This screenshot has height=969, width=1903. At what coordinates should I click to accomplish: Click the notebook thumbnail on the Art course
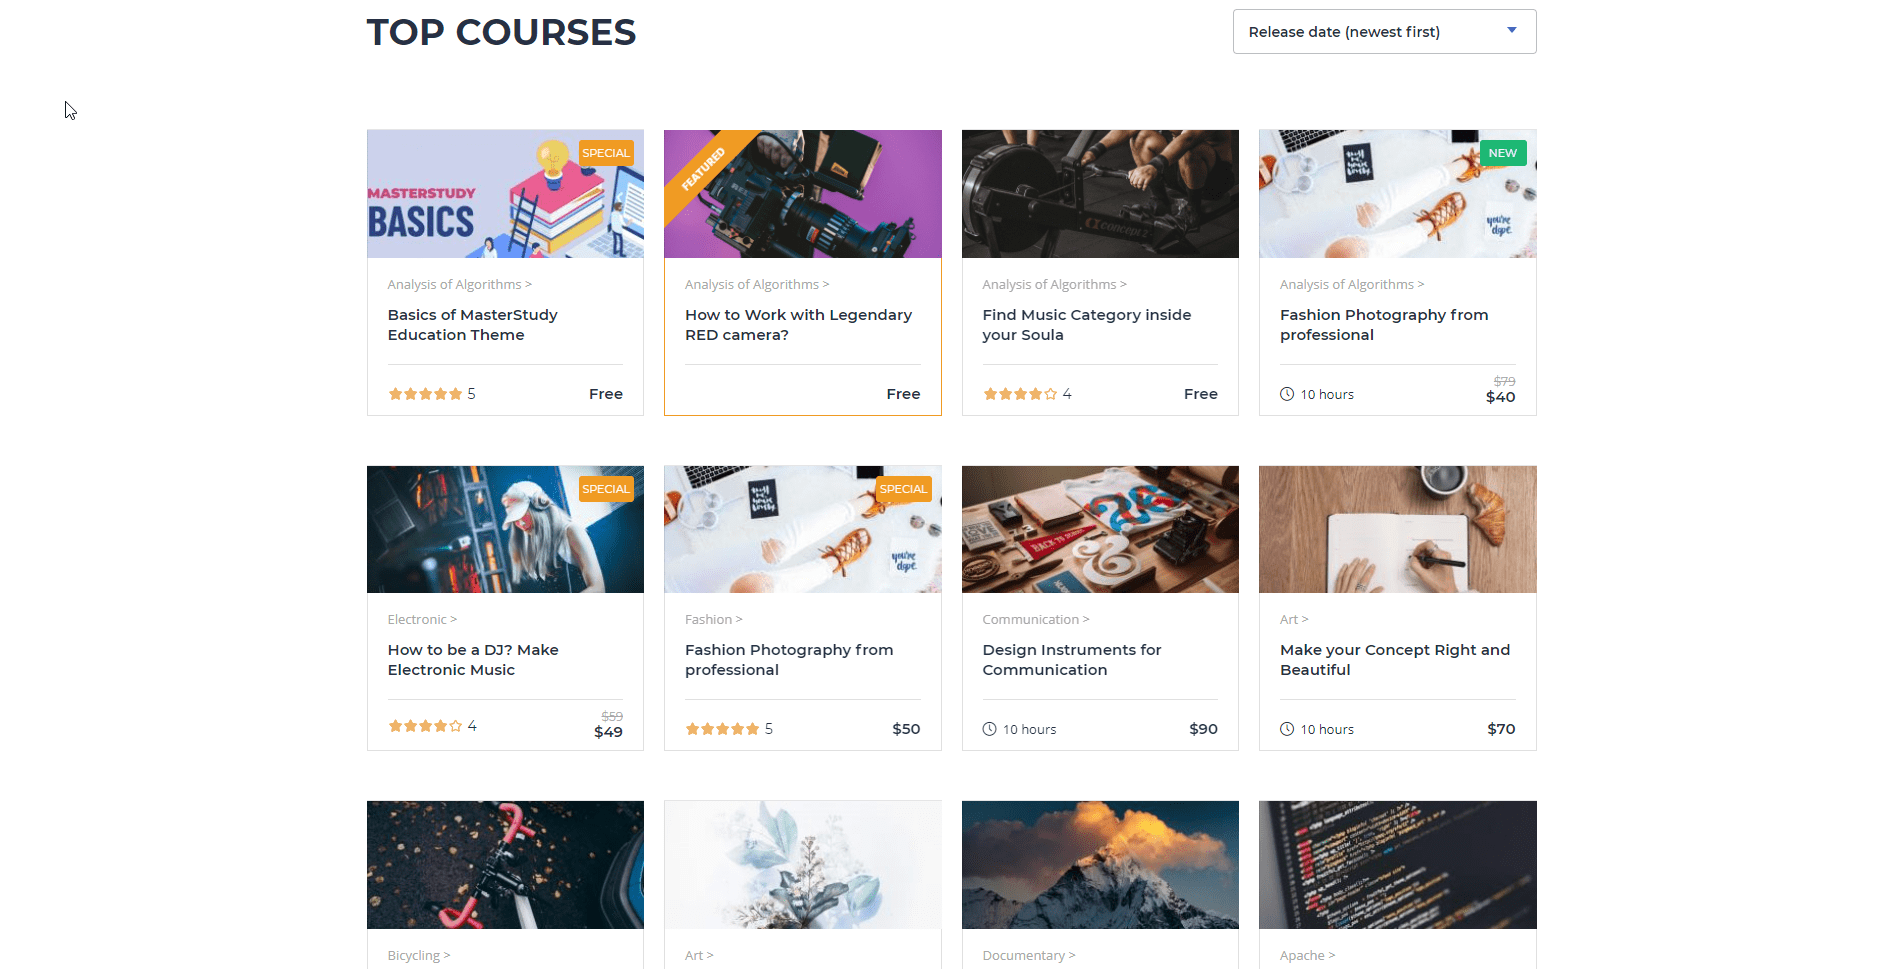tap(1397, 529)
